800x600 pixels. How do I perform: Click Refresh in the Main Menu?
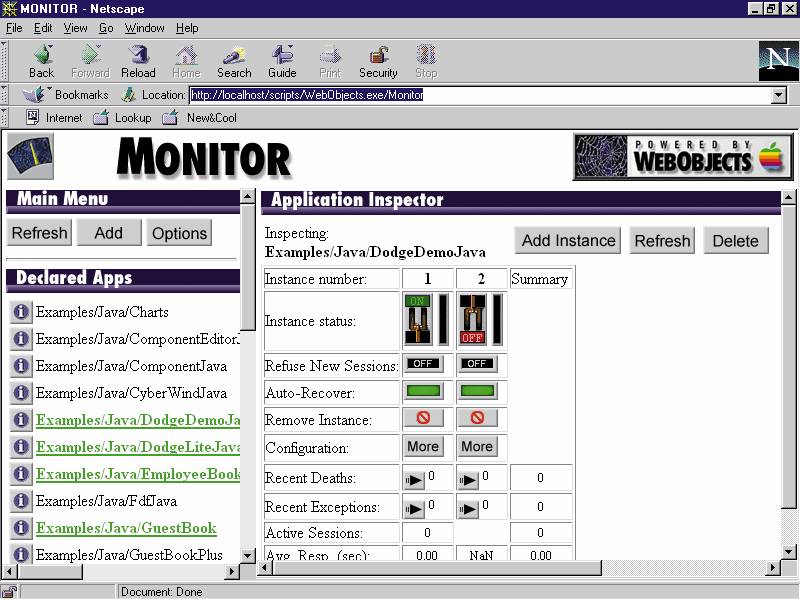[39, 233]
